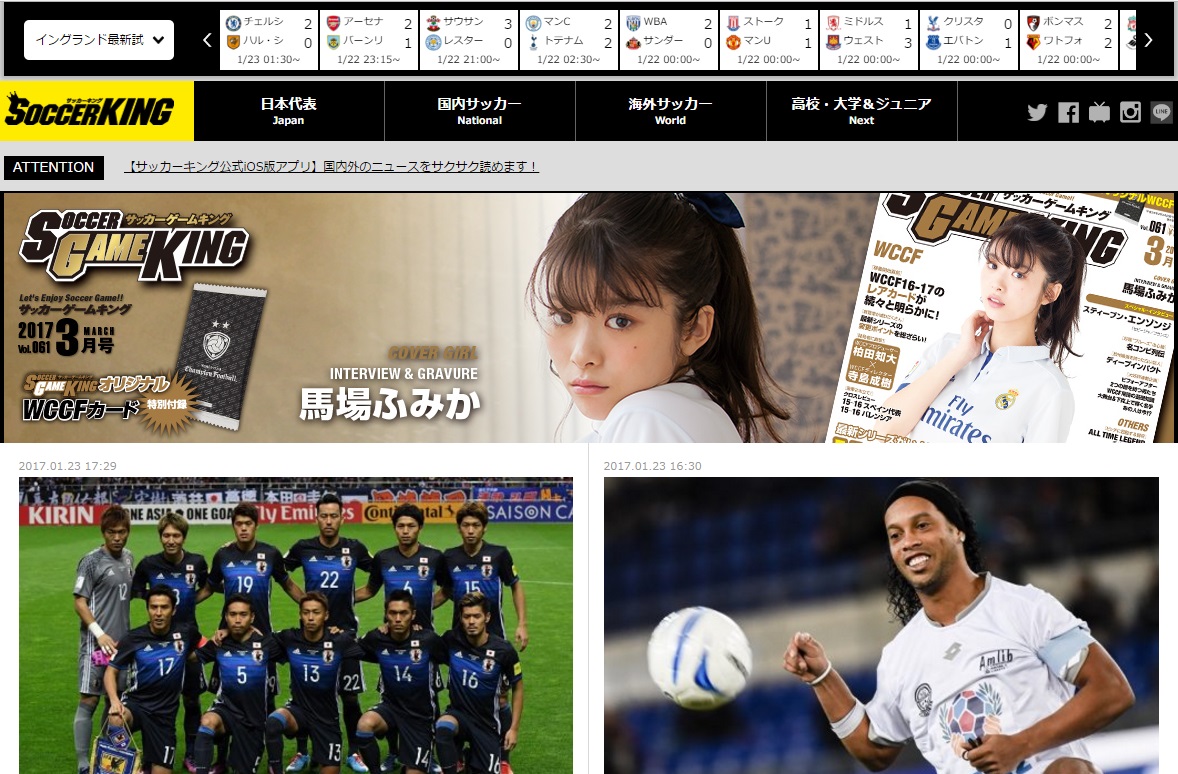1178x774 pixels.
Task: Open 日本代表 Japan menu
Action: 288,110
